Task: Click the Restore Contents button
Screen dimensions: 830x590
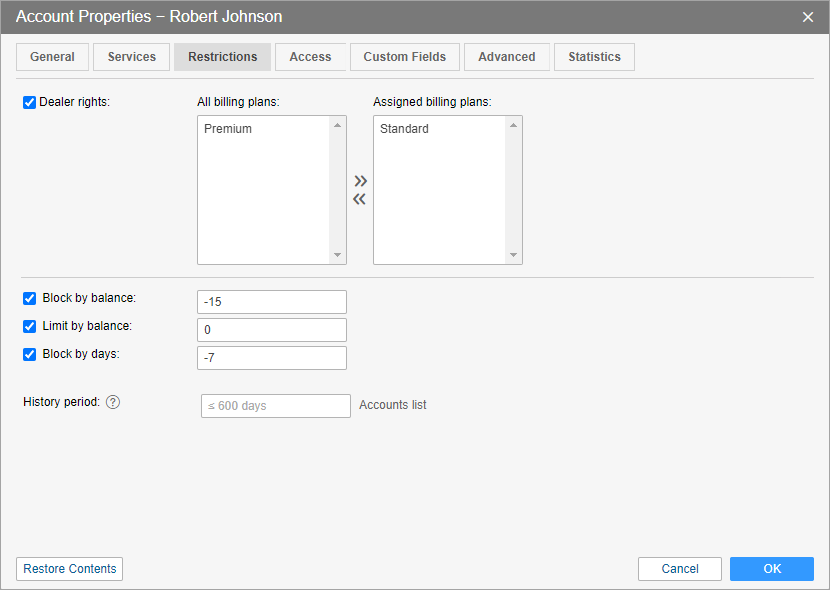Action: (70, 569)
